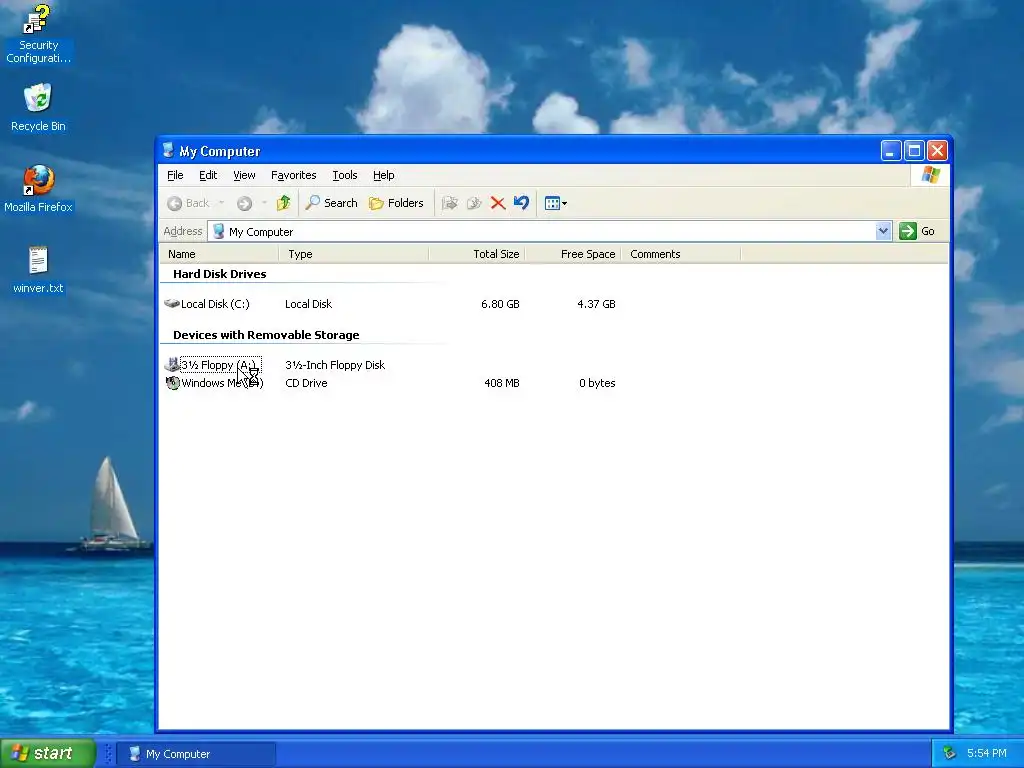Image resolution: width=1024 pixels, height=768 pixels.
Task: Click the '408 MB' total size value
Action: pyautogui.click(x=502, y=383)
